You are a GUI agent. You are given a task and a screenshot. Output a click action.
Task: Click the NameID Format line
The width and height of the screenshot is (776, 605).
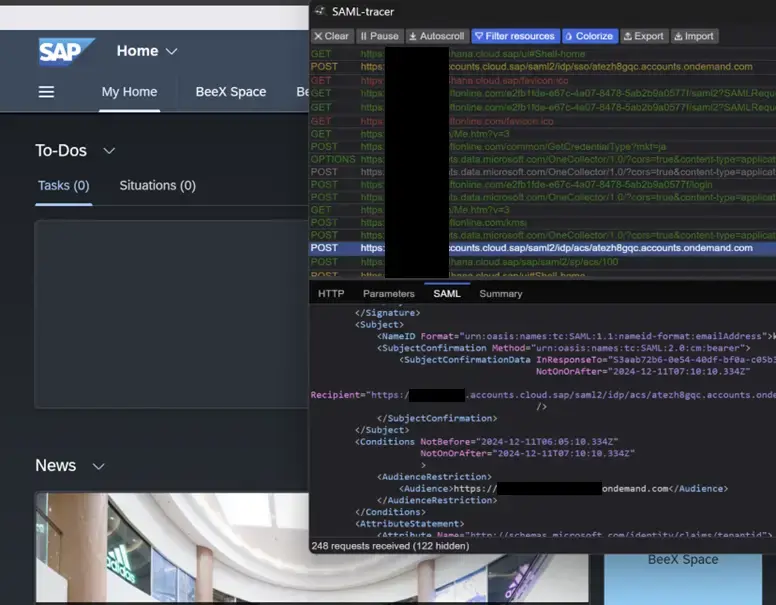(576, 336)
